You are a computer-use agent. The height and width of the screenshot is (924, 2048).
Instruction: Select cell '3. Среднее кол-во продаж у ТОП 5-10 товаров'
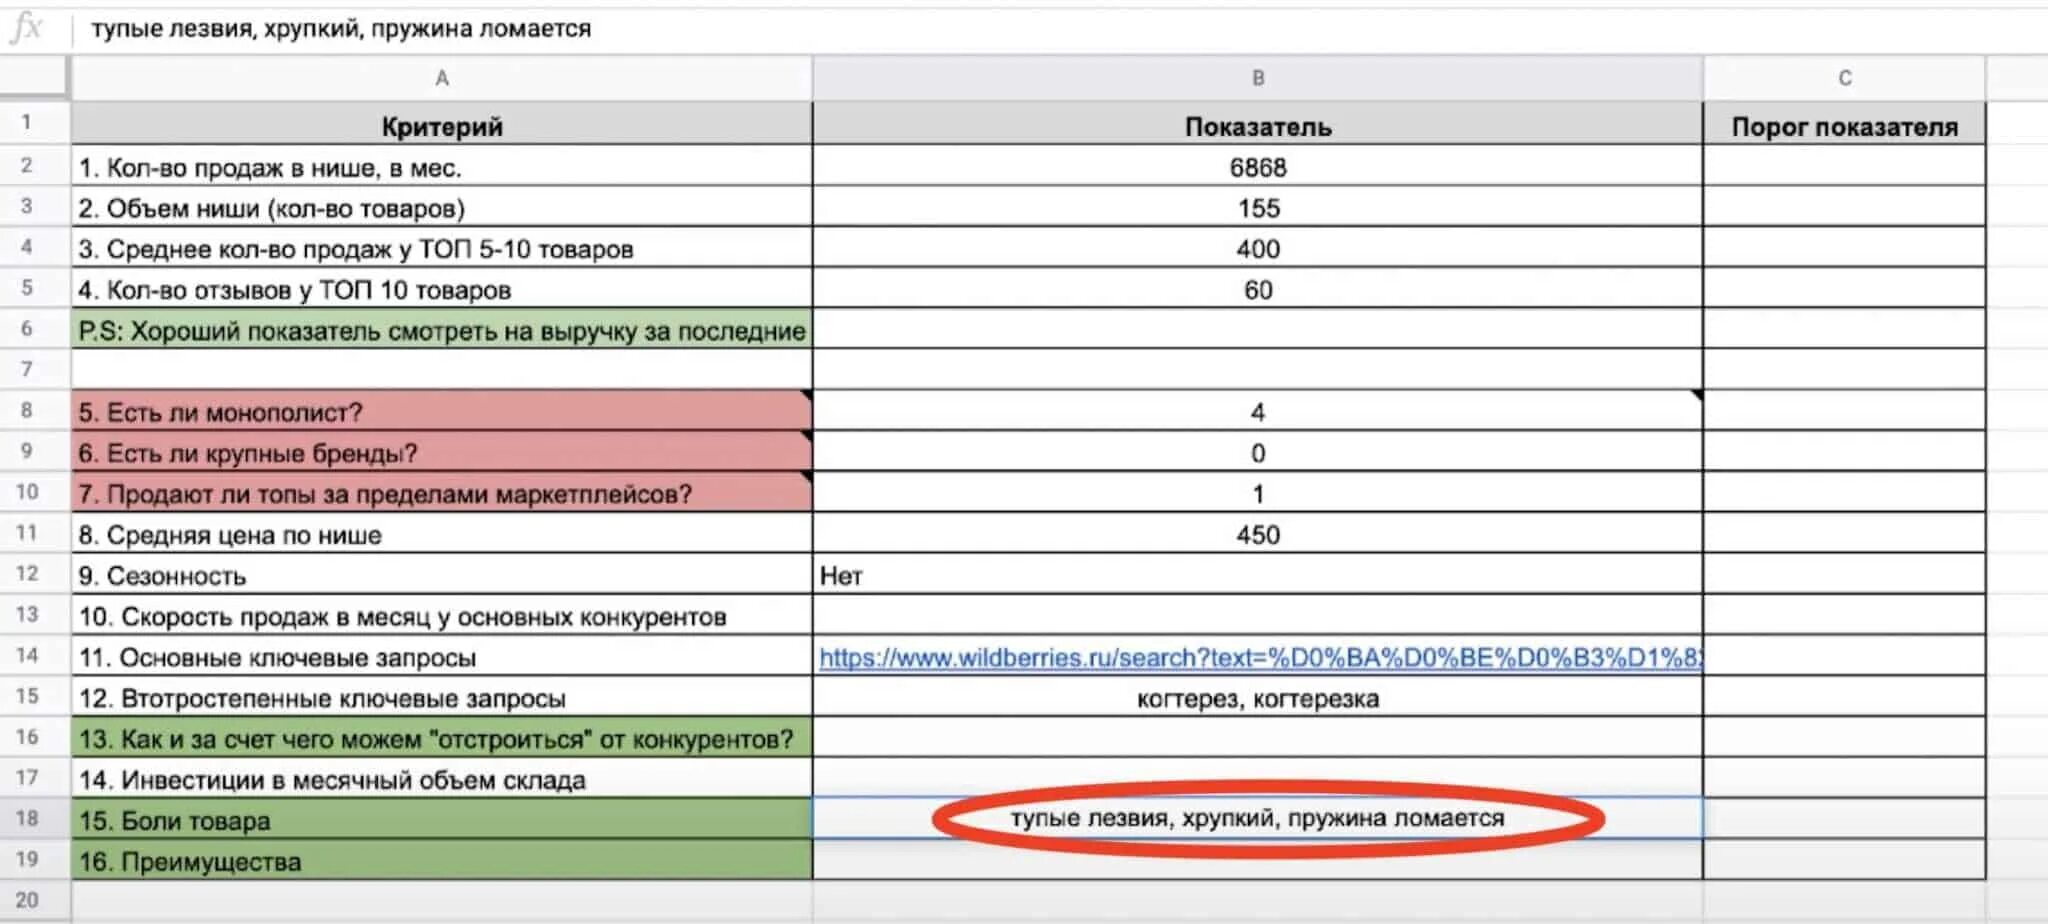pyautogui.click(x=441, y=248)
